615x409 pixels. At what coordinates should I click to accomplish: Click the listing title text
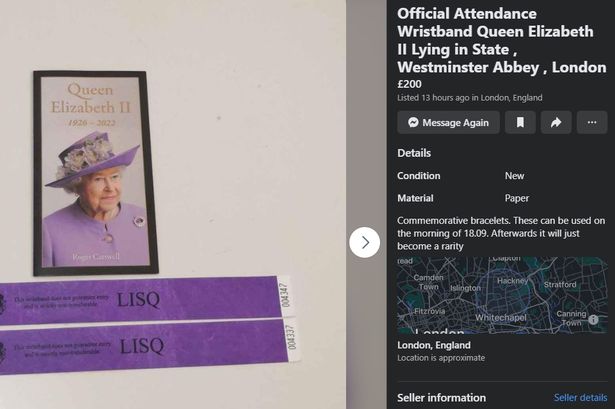tap(502, 40)
